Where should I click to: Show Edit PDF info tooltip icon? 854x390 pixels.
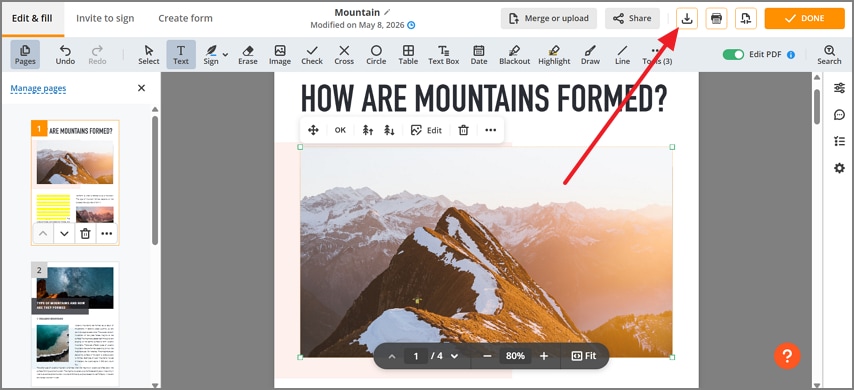[x=791, y=54]
